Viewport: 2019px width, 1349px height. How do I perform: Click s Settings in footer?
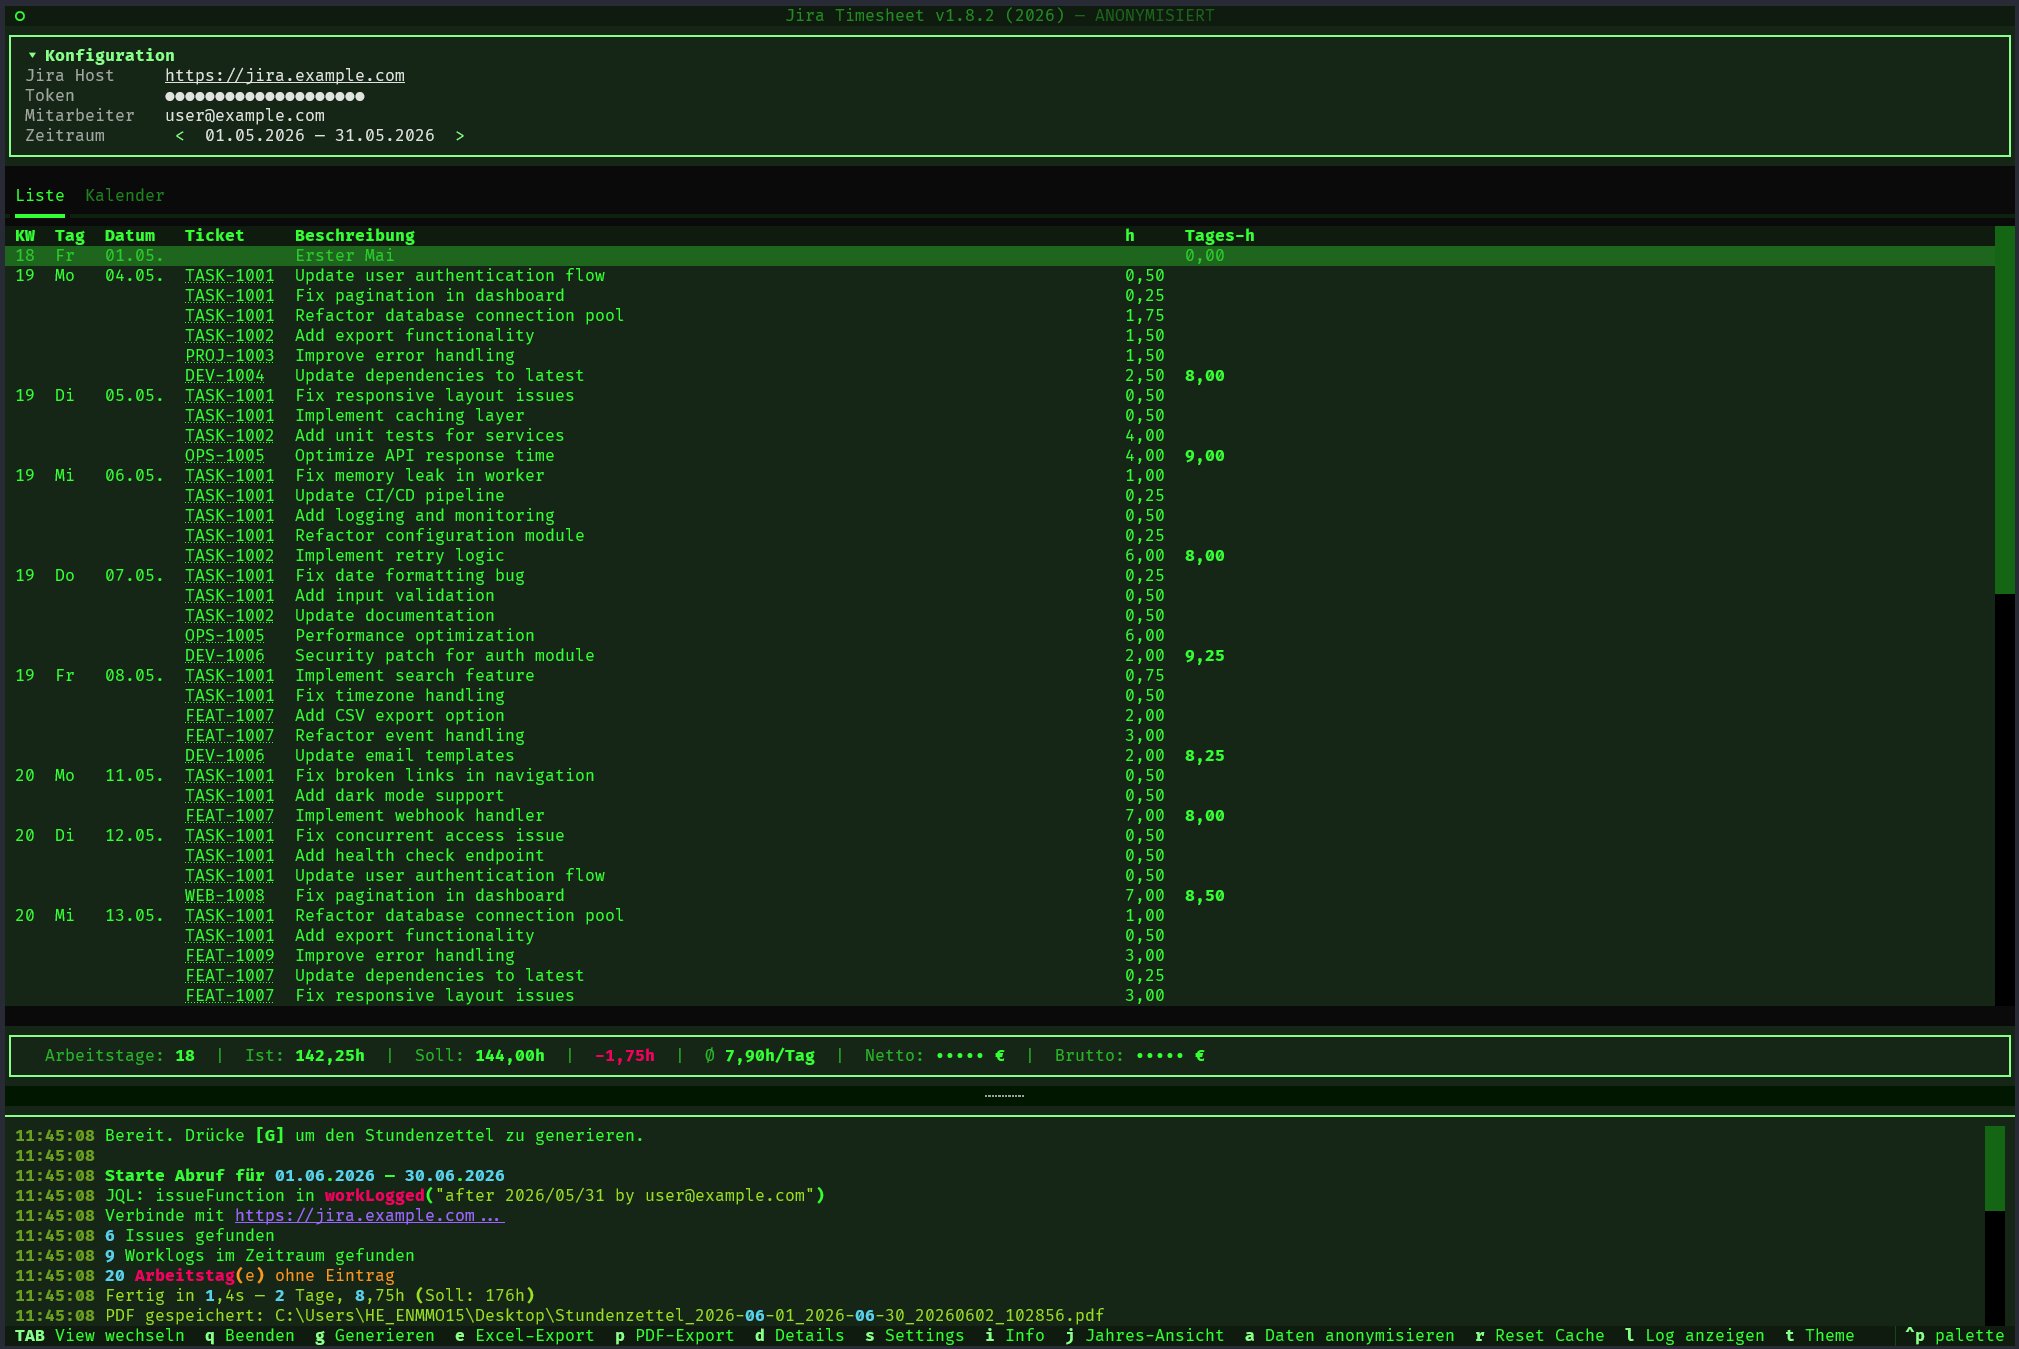[x=915, y=1335]
